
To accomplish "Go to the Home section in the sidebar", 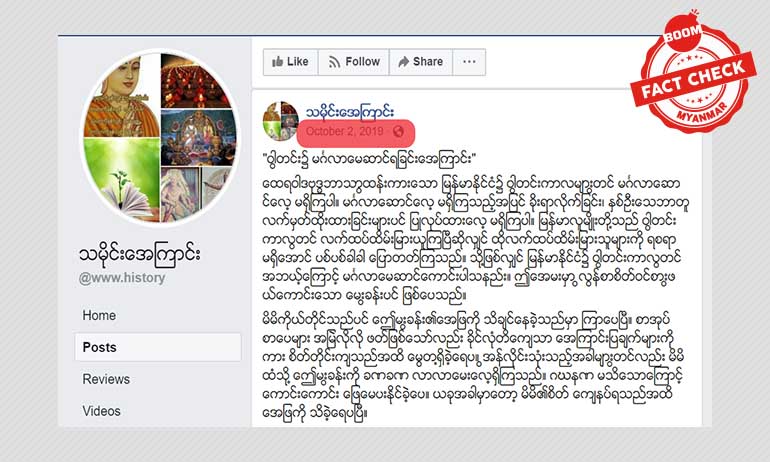I will tap(99, 315).
